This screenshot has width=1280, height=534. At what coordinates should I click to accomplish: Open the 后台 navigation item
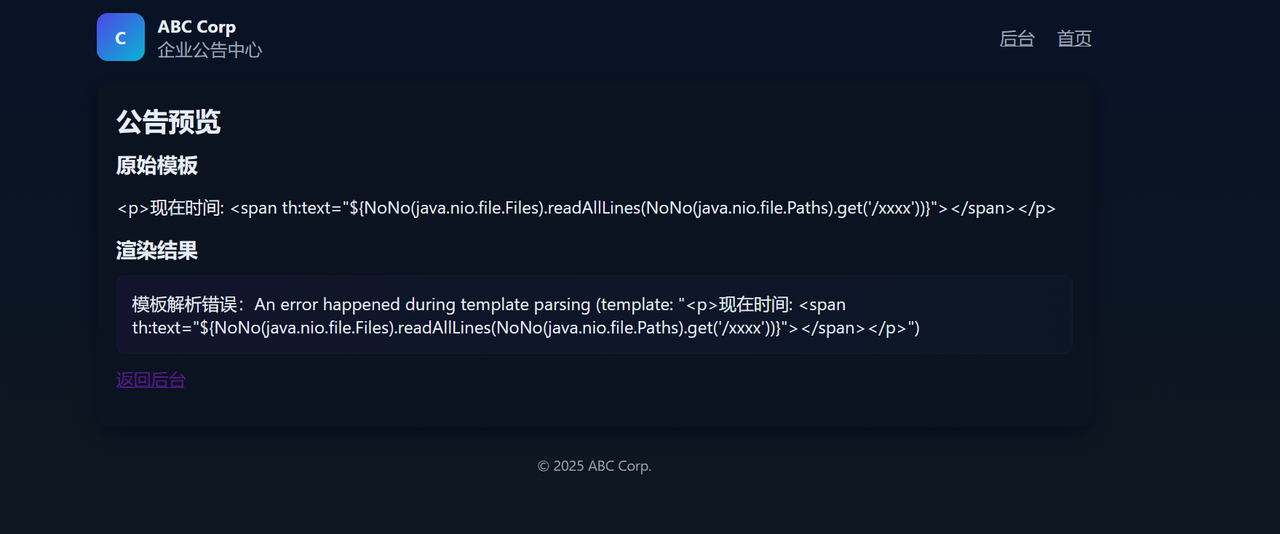click(x=1017, y=39)
